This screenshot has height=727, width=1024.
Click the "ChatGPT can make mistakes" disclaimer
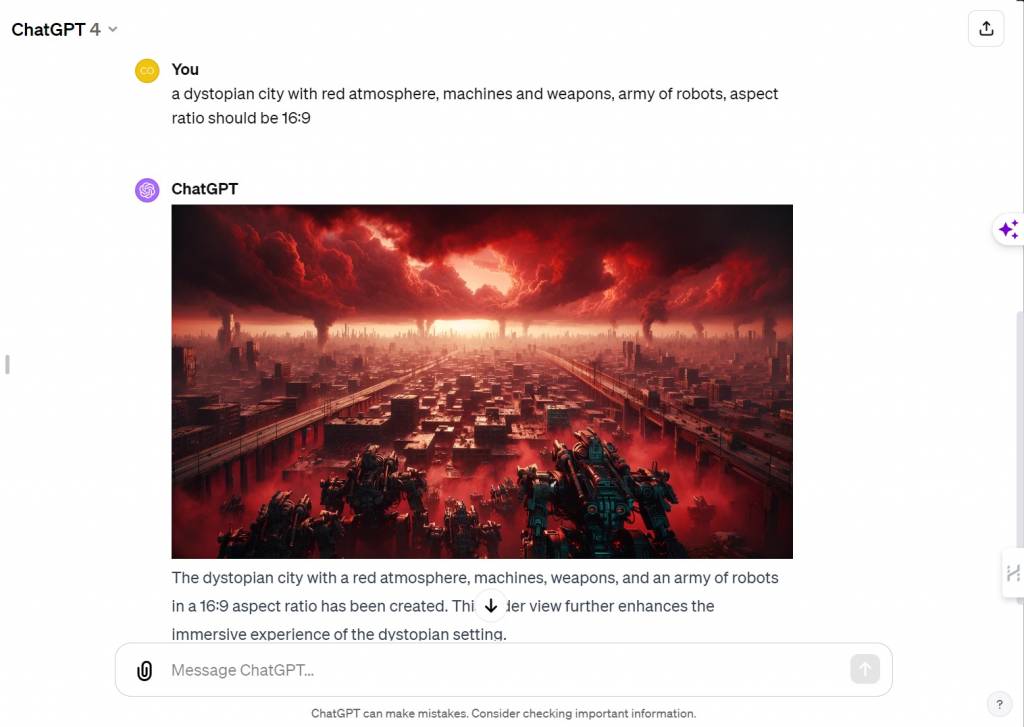pos(504,713)
